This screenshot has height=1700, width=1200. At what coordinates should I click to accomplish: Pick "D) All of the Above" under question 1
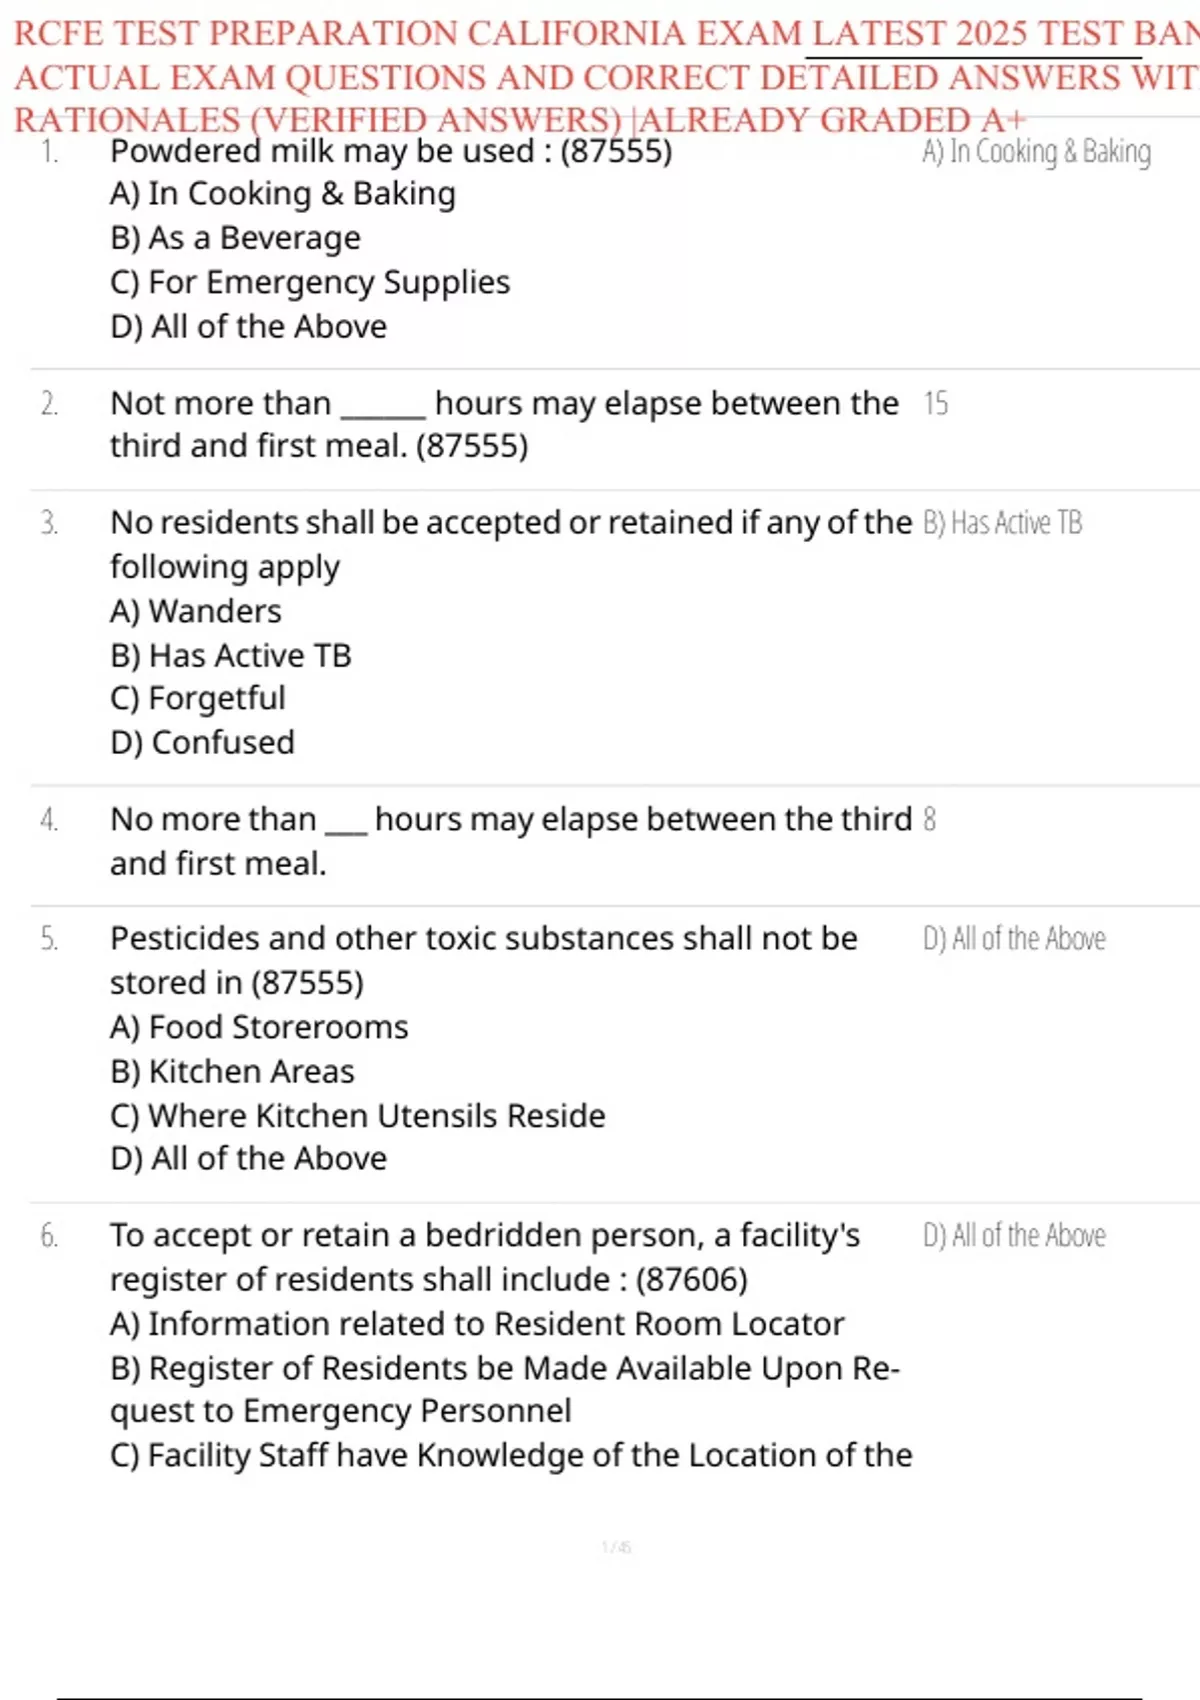tap(248, 326)
